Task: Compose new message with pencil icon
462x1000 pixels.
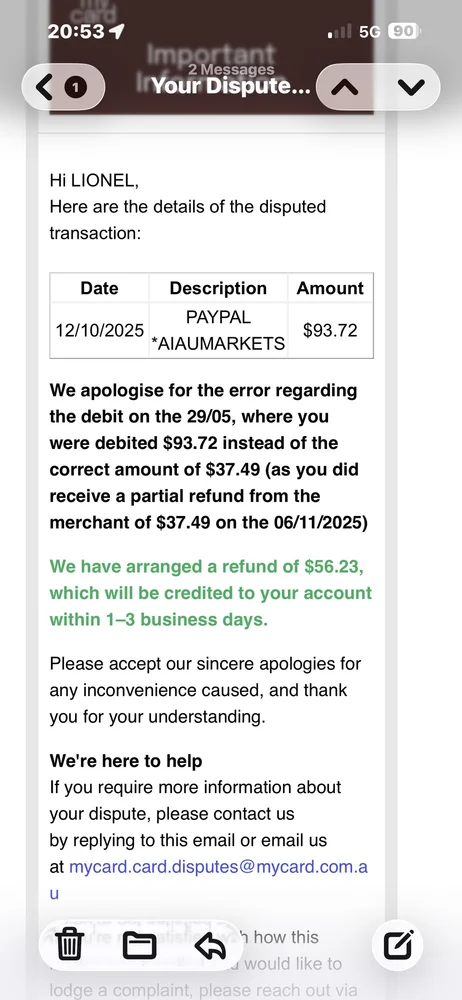Action: click(x=399, y=945)
